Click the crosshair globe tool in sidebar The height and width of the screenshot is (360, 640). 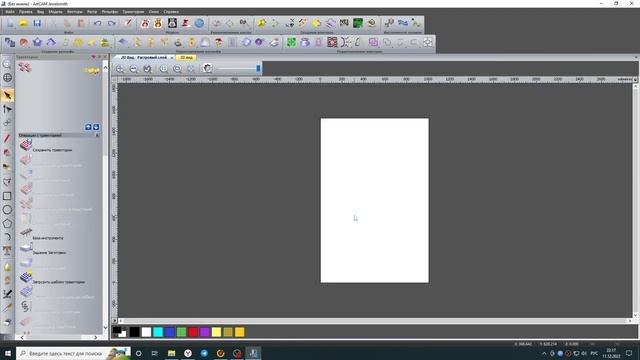[7, 77]
